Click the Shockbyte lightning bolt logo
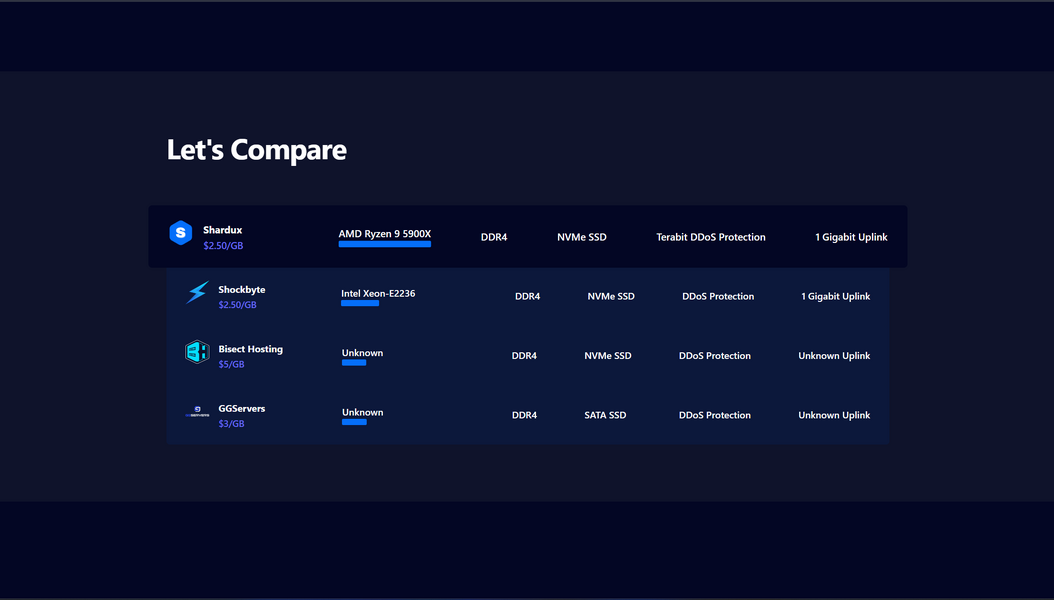The image size is (1054, 600). [197, 292]
